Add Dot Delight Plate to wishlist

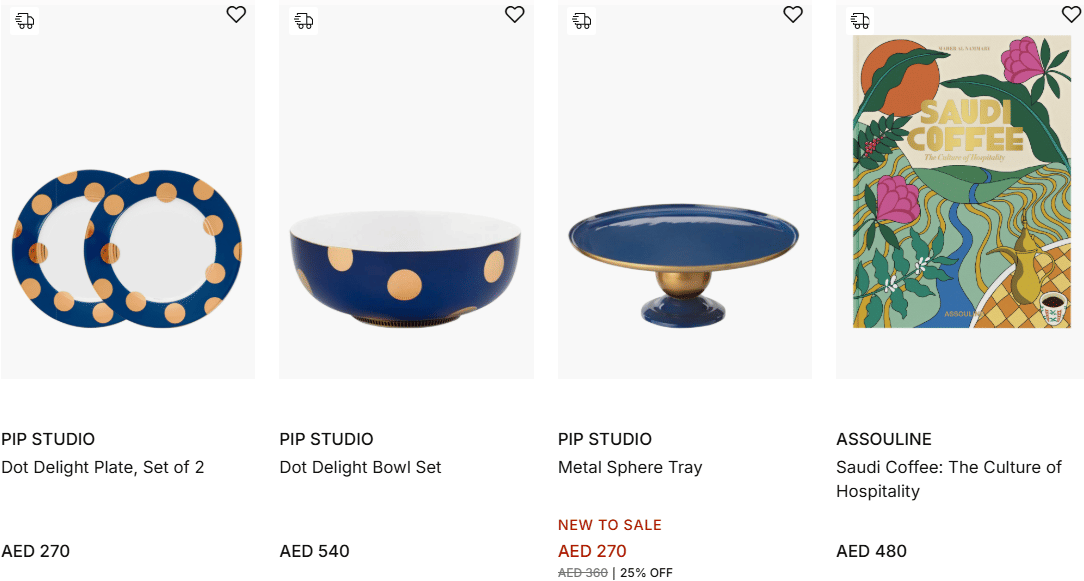pyautogui.click(x=236, y=15)
